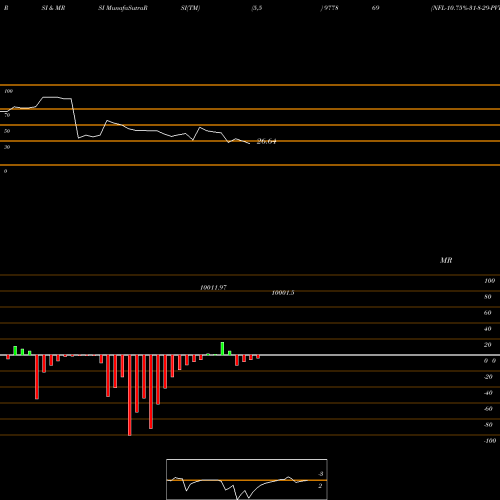Click the 'SI & MR' header label
This screenshot has height=500, width=500.
tap(53, 8)
